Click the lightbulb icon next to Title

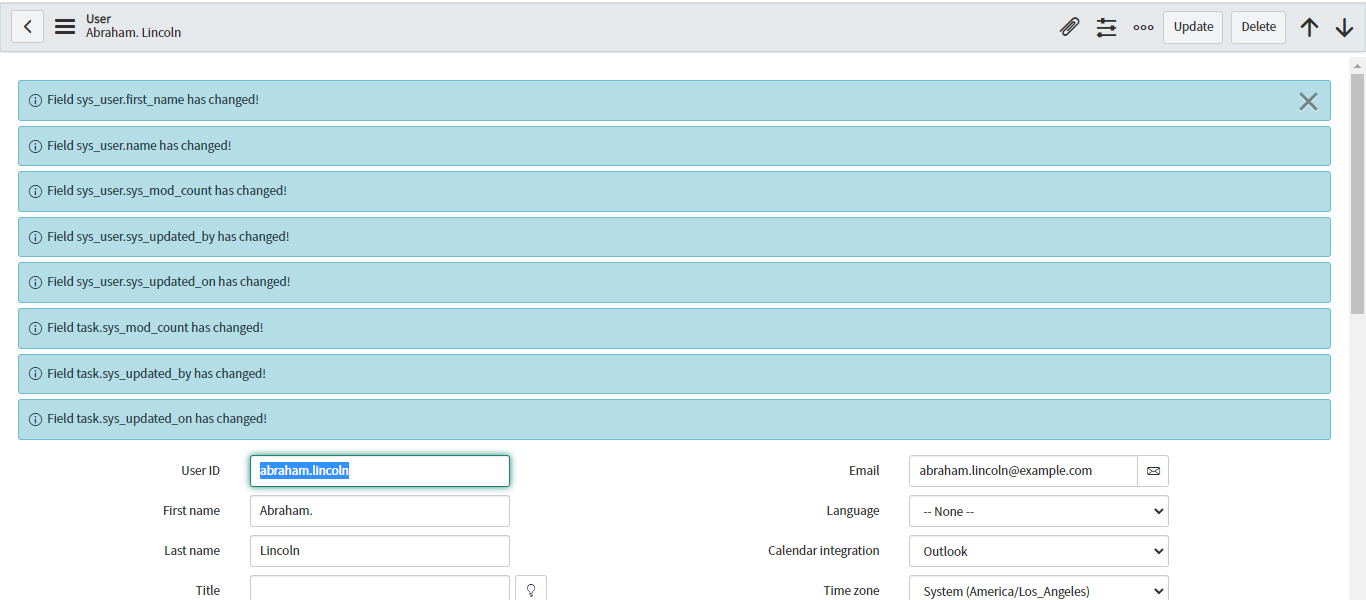pyautogui.click(x=531, y=588)
